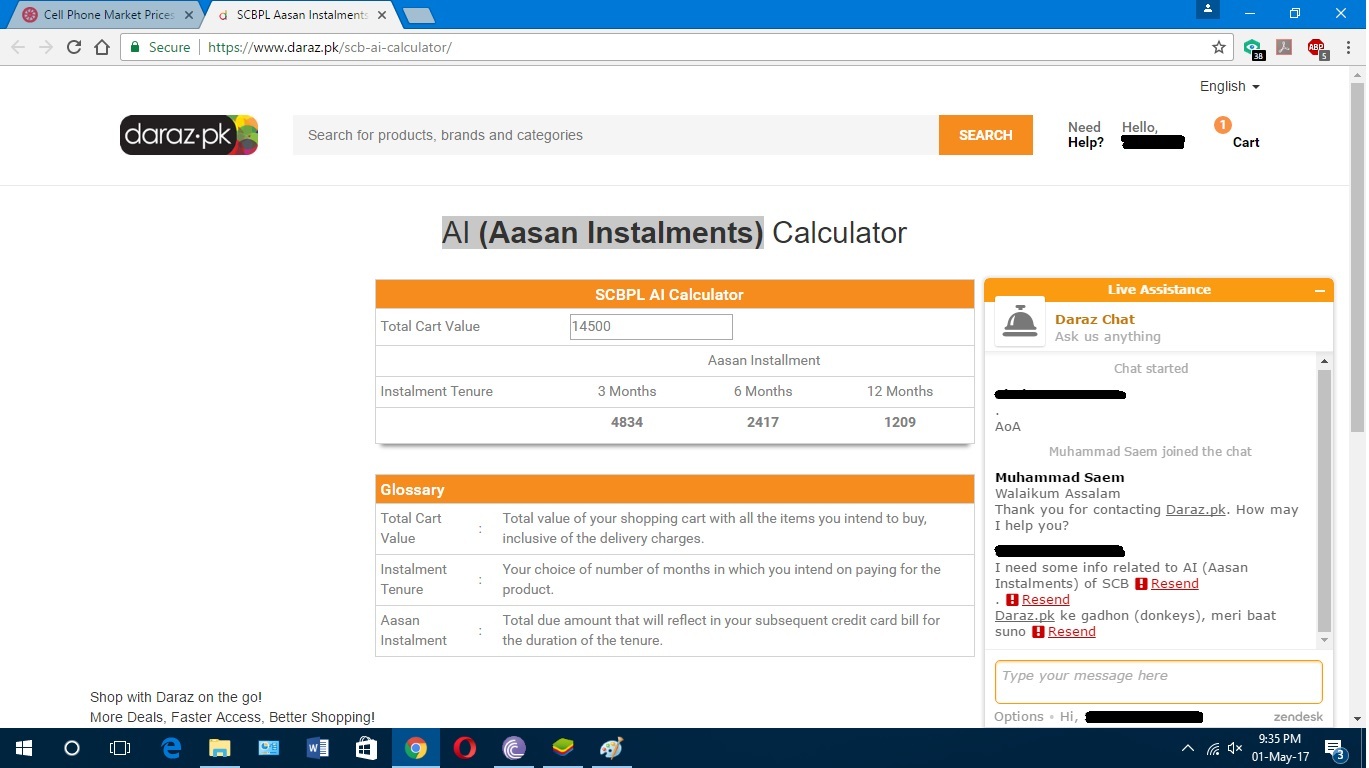This screenshot has height=768, width=1369.
Task: Reload the page with the refresh icon
Action: point(74,47)
